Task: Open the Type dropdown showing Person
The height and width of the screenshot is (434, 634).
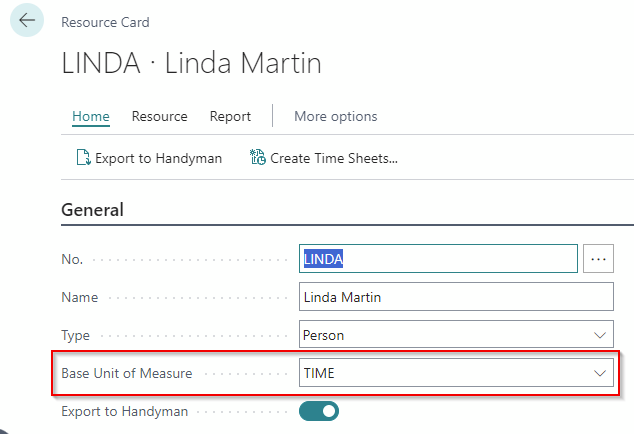Action: 456,334
